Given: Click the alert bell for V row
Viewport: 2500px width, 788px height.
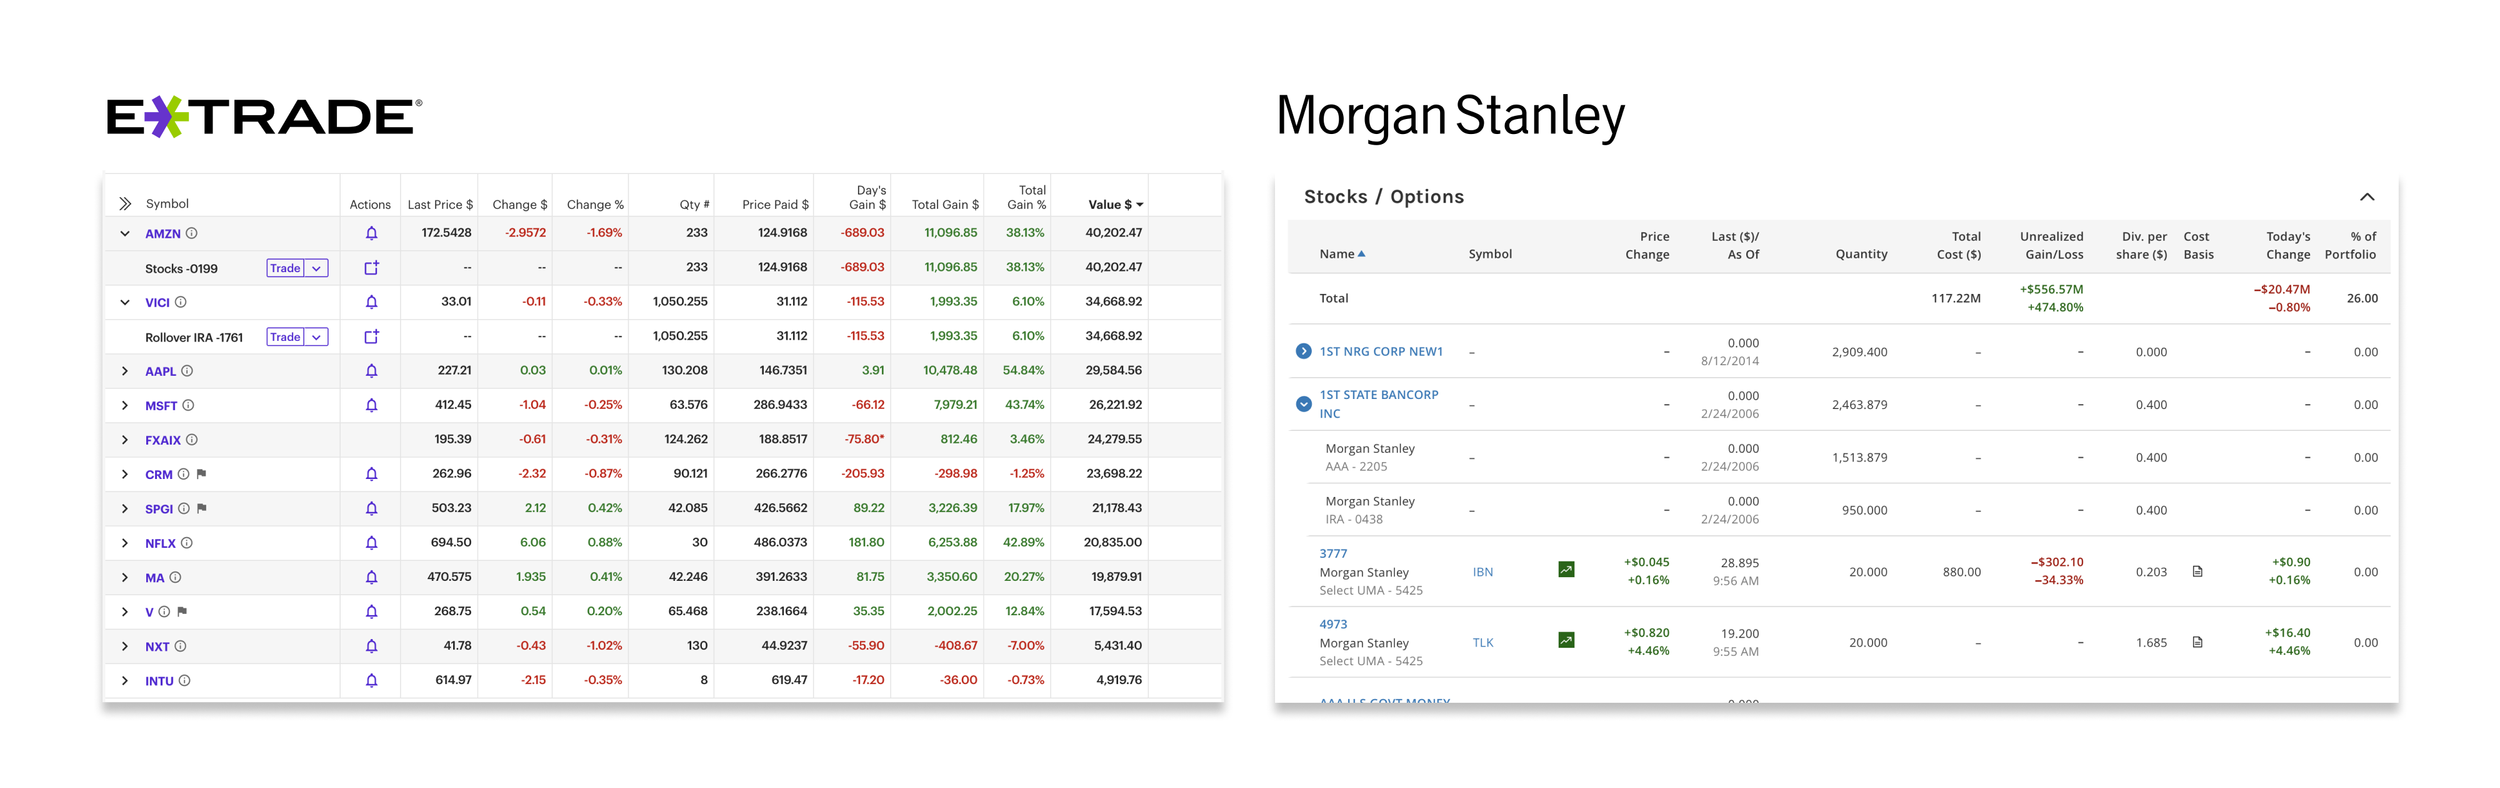Looking at the screenshot, I should tap(371, 611).
